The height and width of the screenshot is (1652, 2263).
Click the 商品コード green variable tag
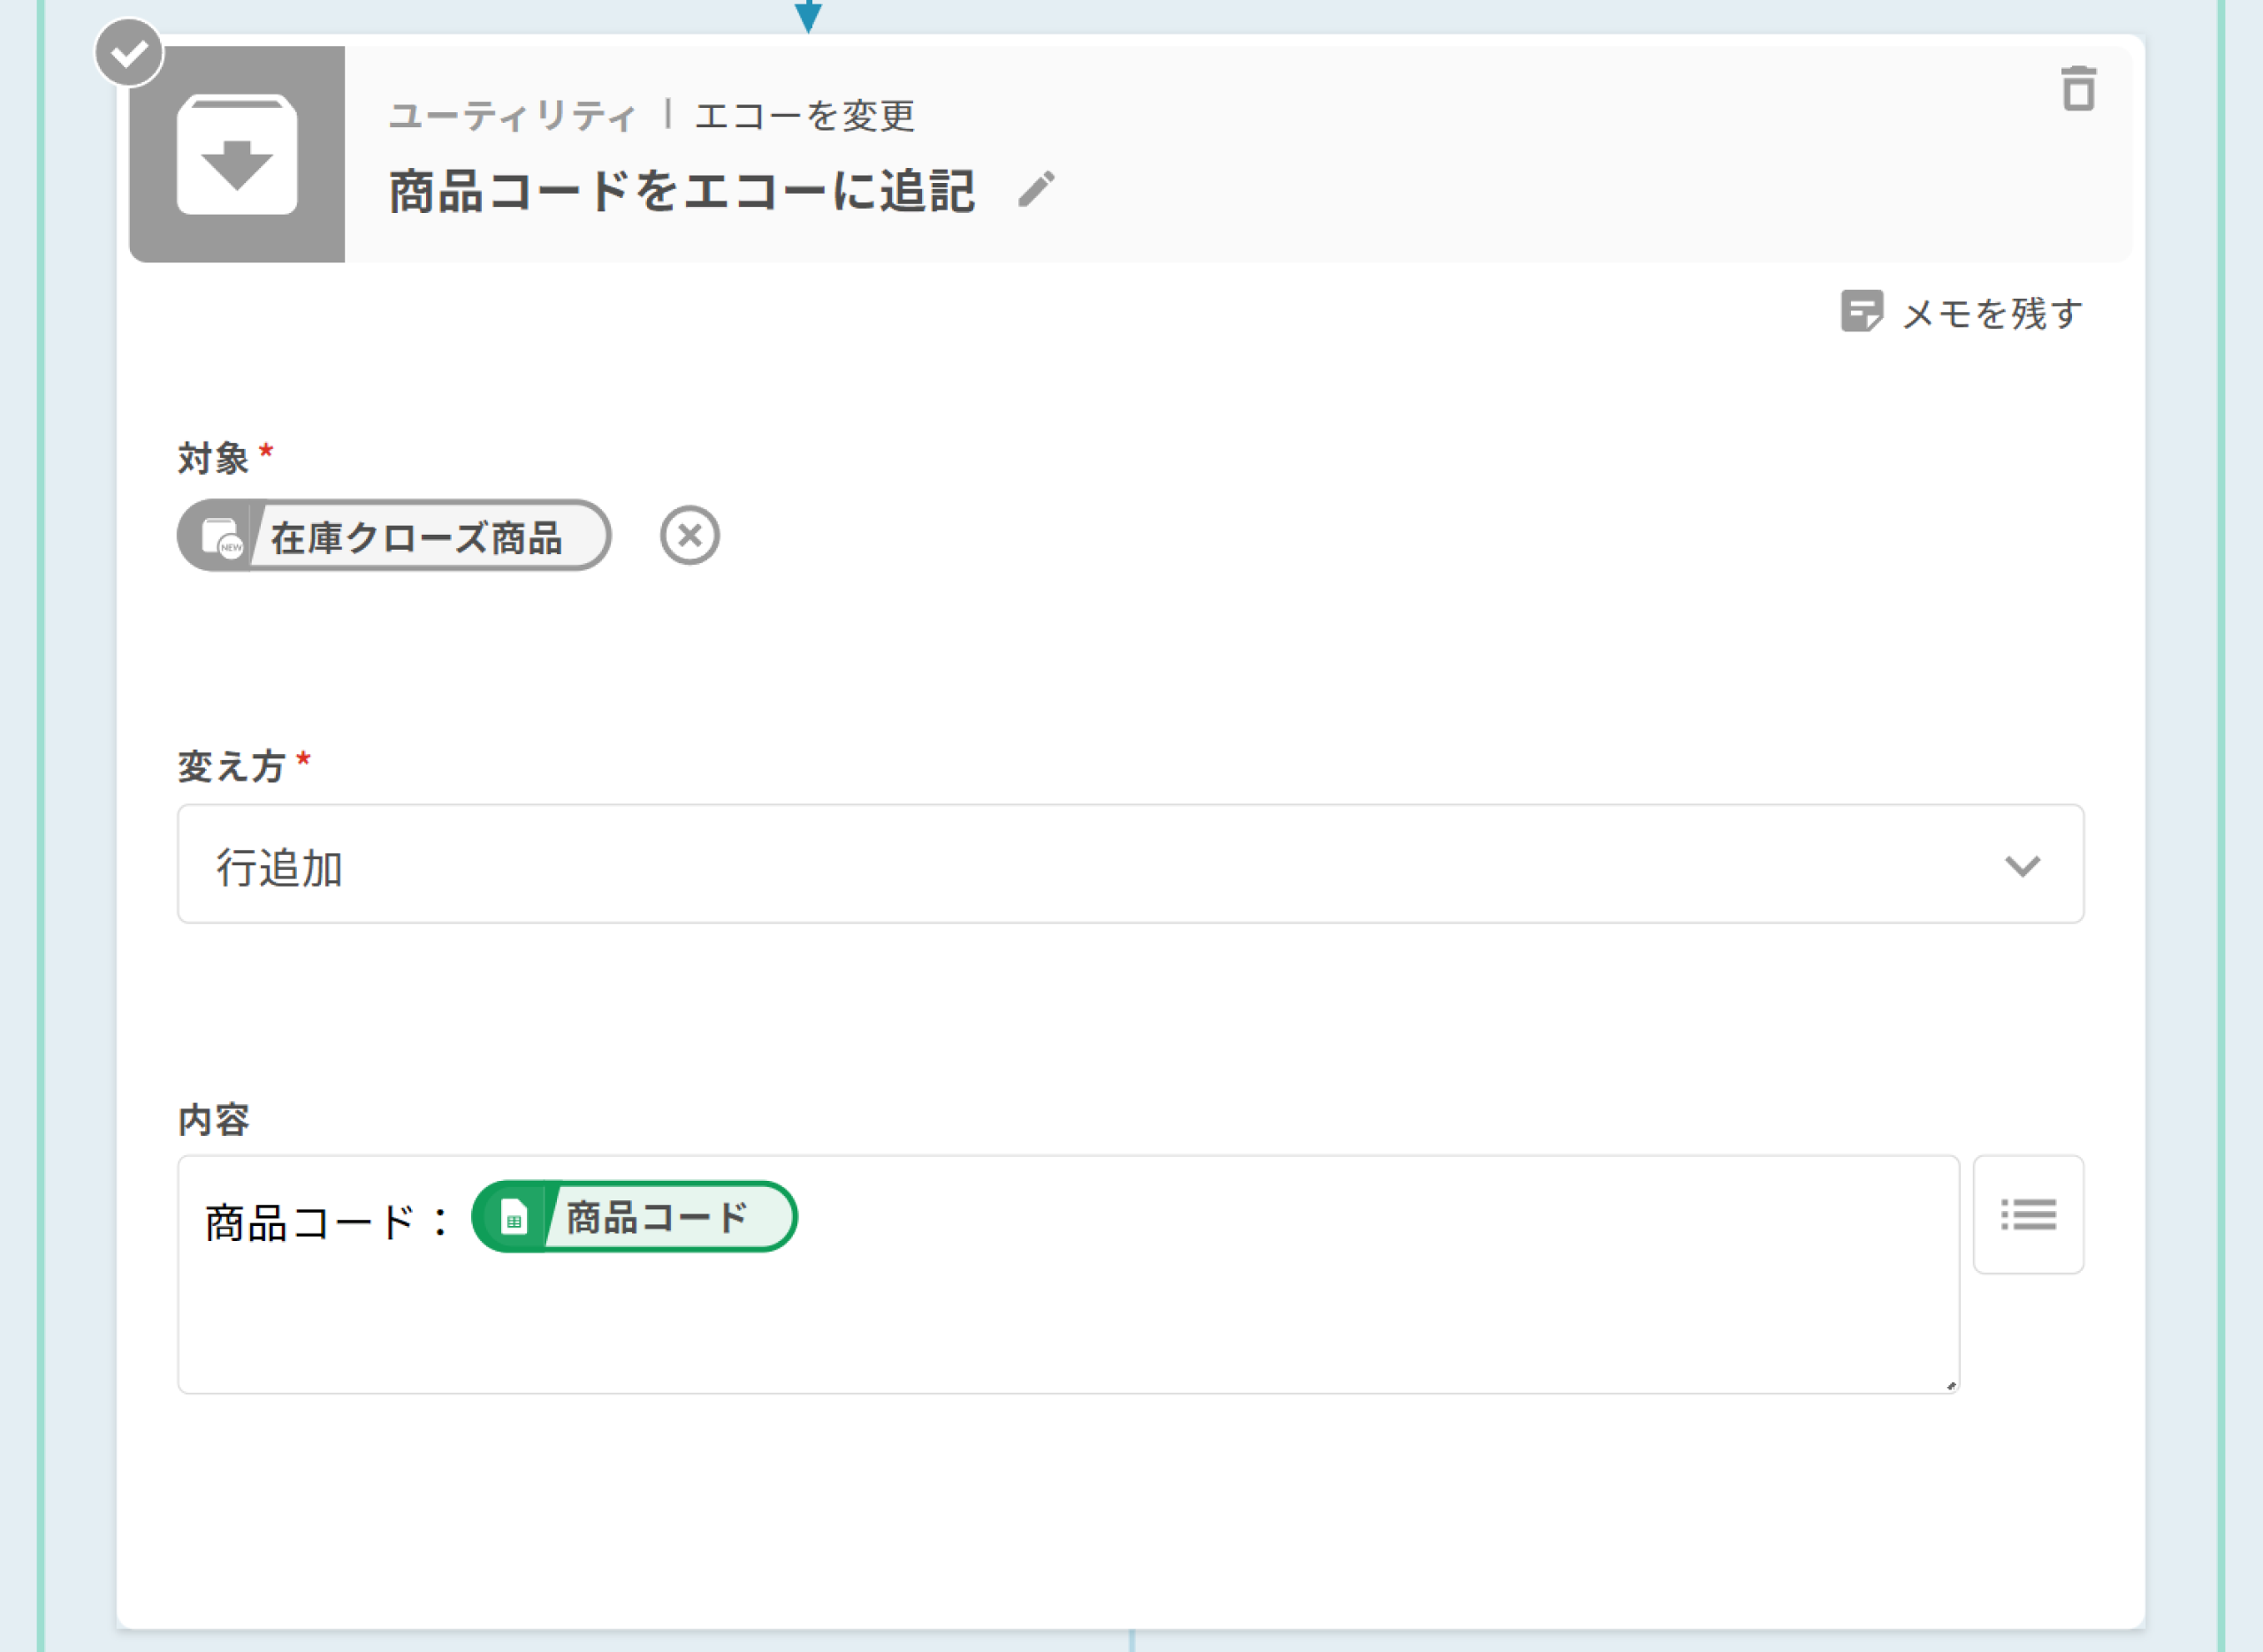657,1217
